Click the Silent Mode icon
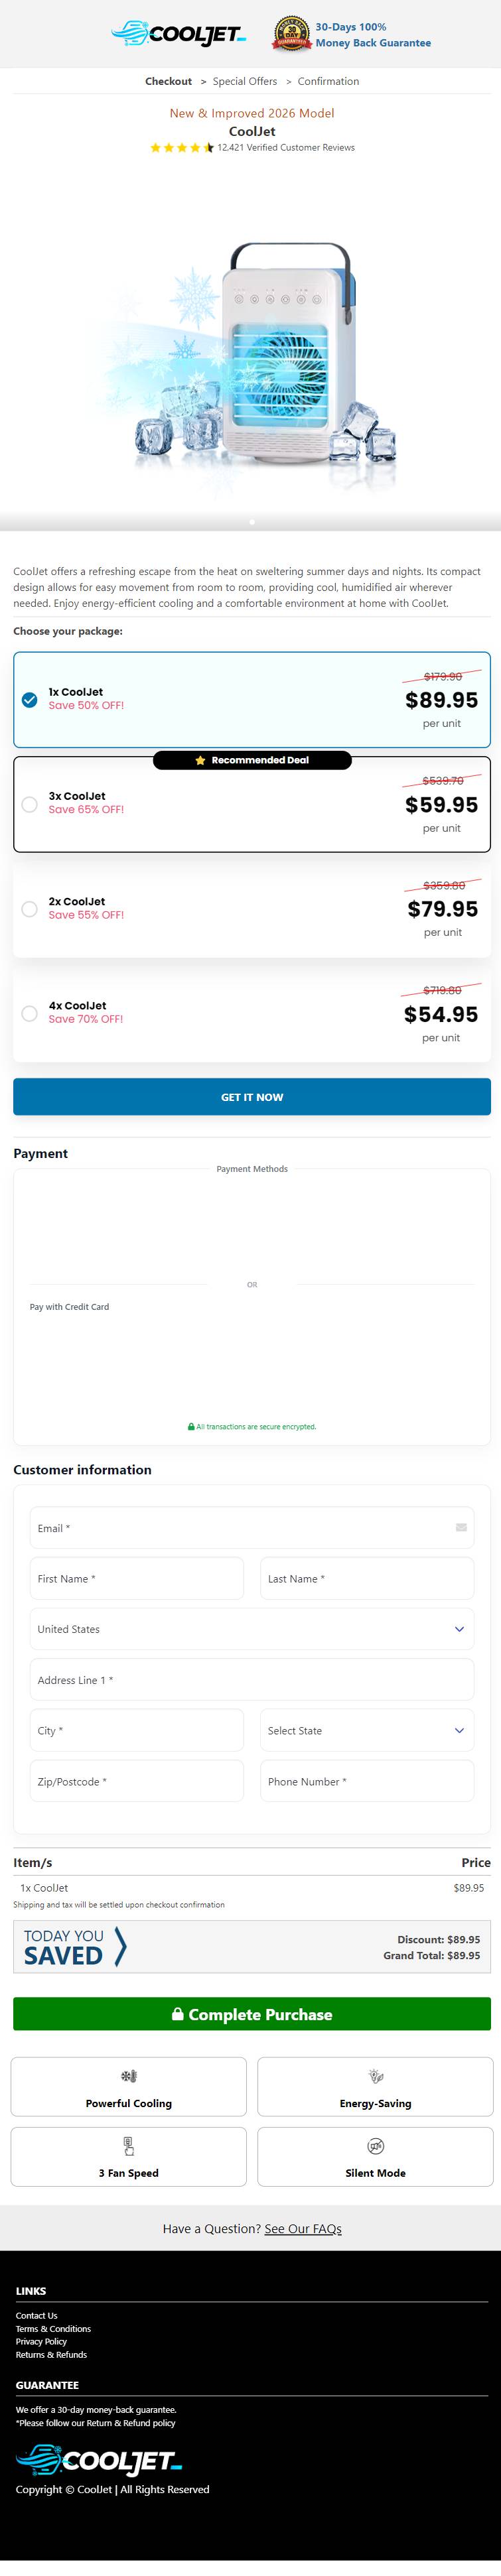 pos(376,2145)
